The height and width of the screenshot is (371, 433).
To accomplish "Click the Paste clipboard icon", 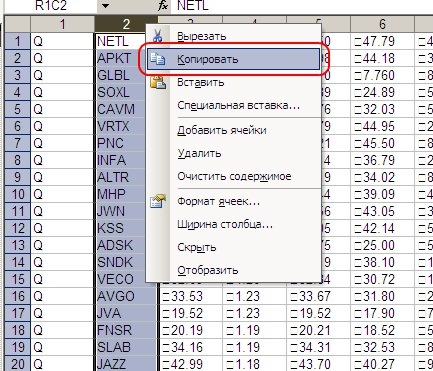I will (x=158, y=82).
